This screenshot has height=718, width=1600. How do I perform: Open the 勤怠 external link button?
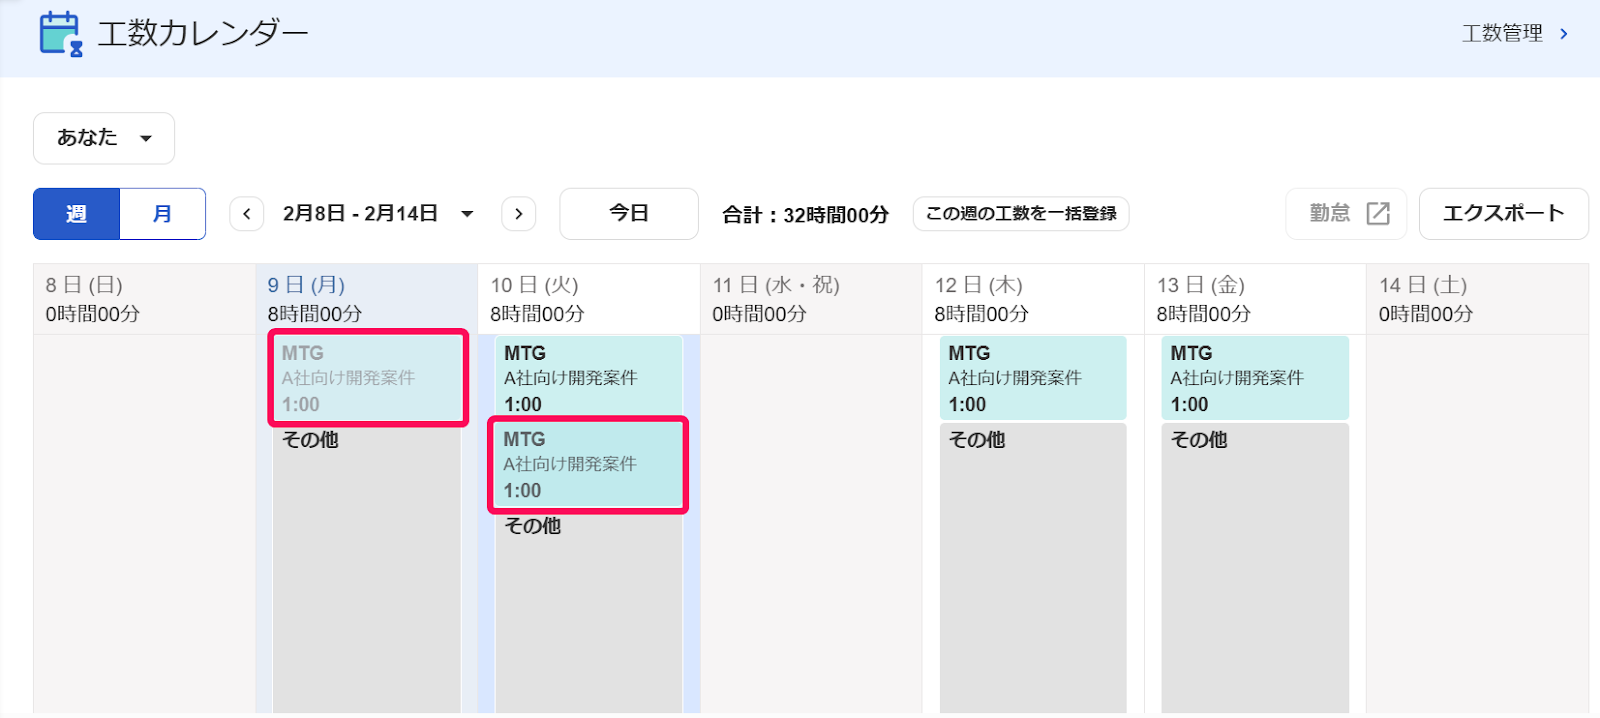[x=1346, y=214]
